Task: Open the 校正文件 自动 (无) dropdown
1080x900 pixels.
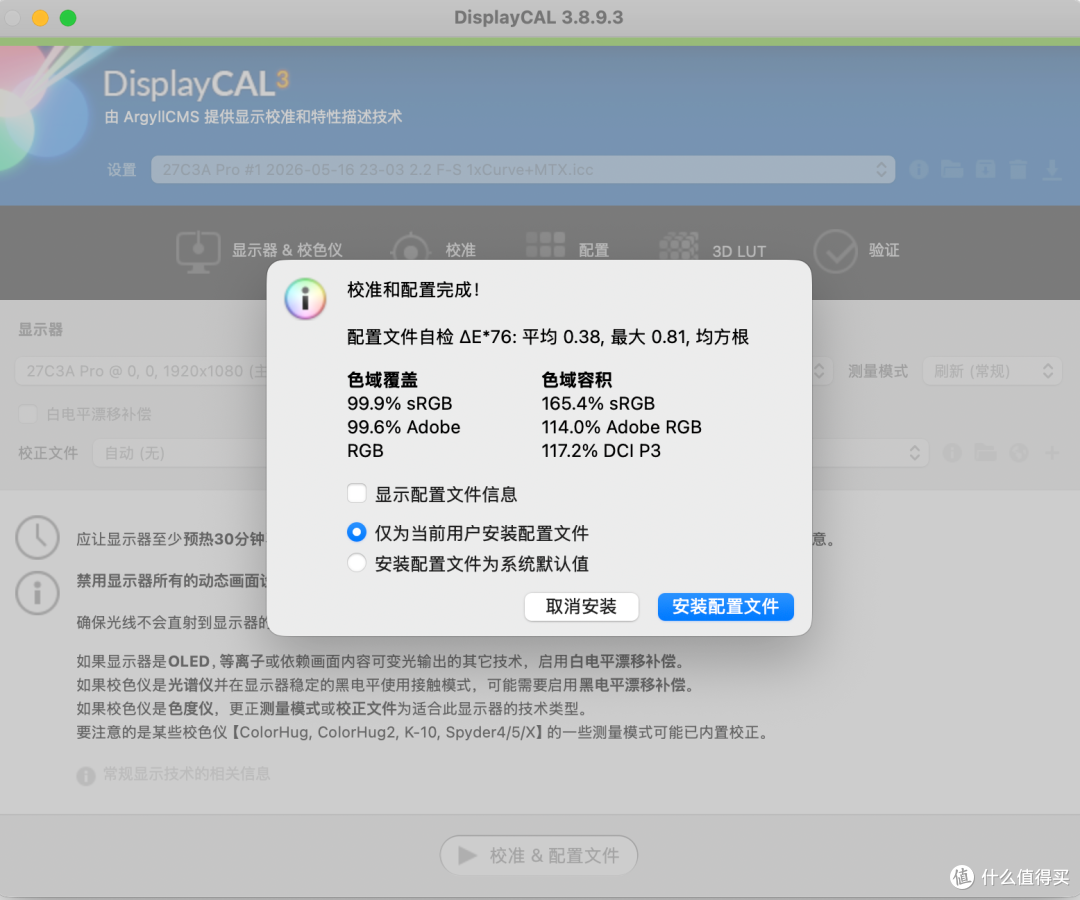Action: [510, 453]
